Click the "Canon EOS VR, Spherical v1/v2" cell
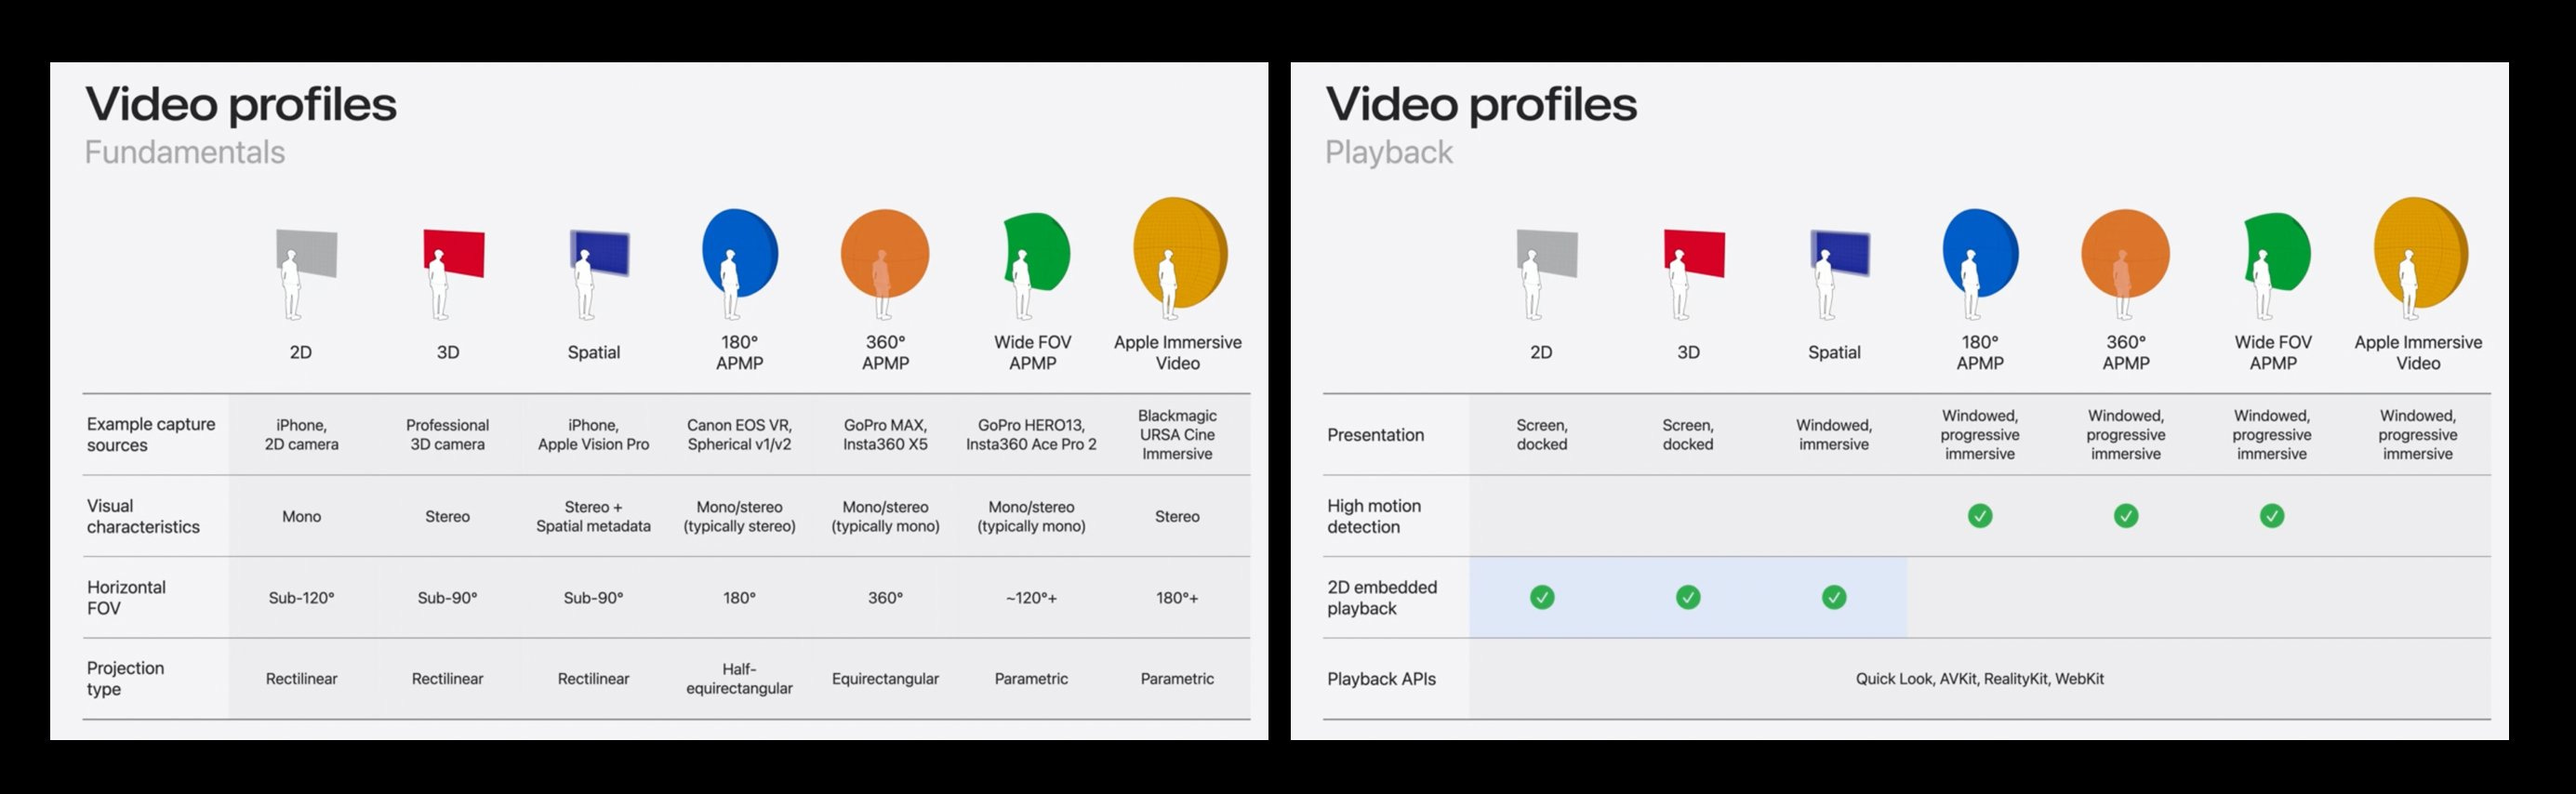 pyautogui.click(x=739, y=434)
